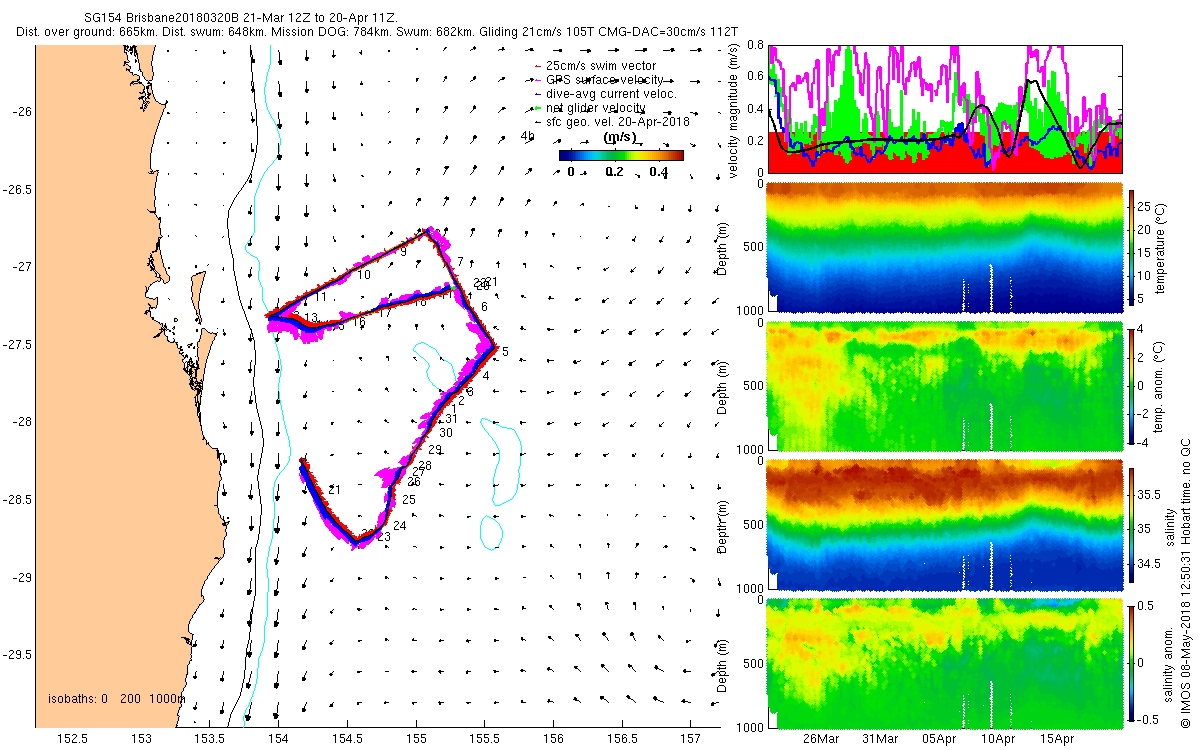Select 'GPS surface velocity' legend entry
The height and width of the screenshot is (750, 1200).
[x=604, y=79]
